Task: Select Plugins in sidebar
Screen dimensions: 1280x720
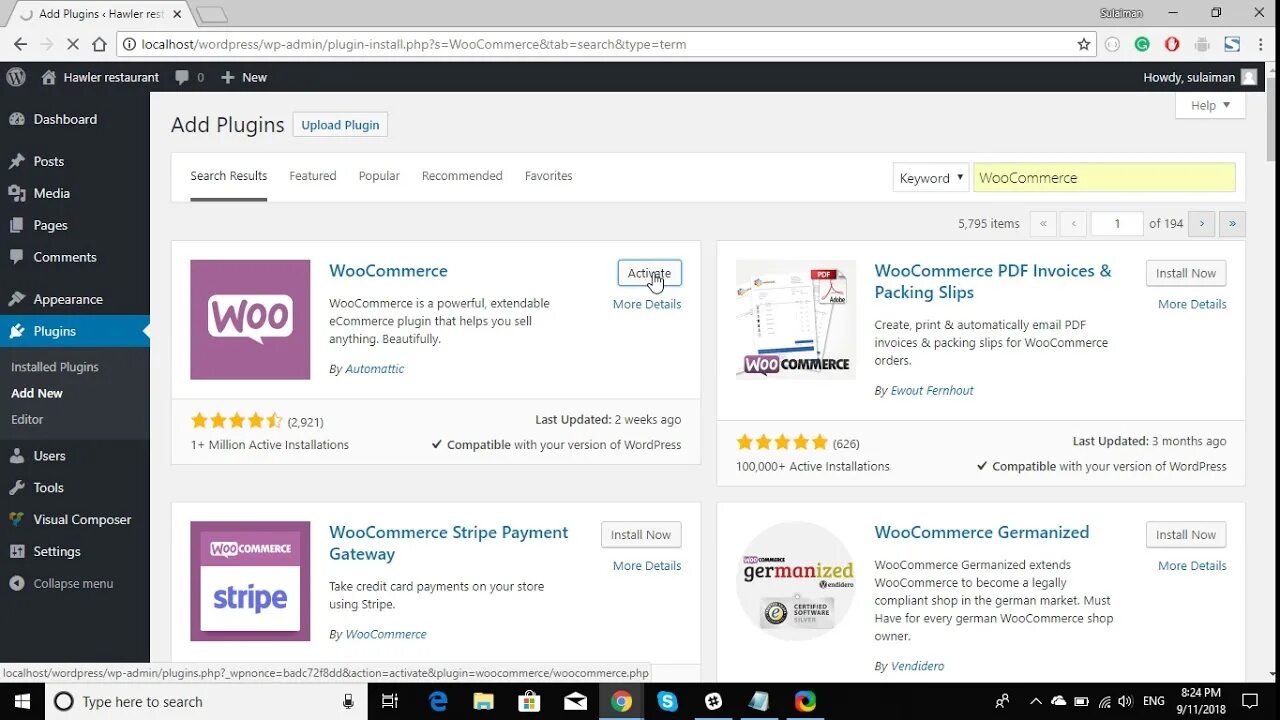Action: point(75,331)
